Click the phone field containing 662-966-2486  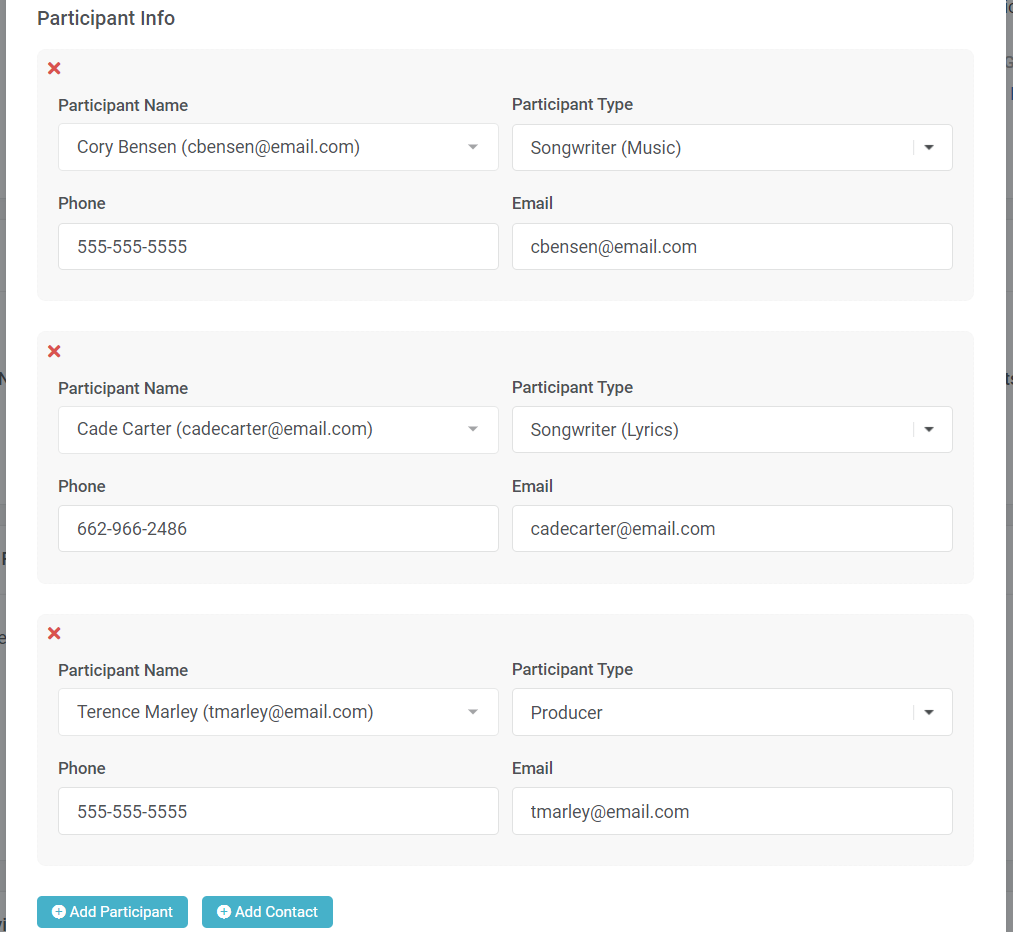pyautogui.click(x=278, y=529)
